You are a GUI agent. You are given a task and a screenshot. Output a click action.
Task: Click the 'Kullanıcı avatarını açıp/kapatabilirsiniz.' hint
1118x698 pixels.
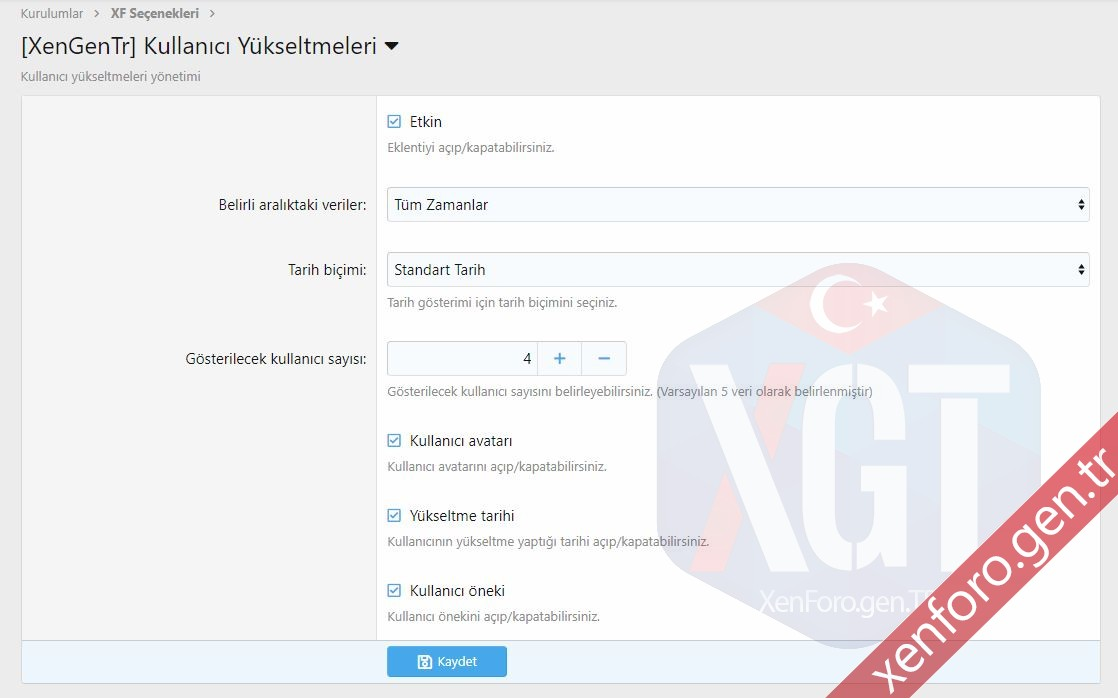[x=497, y=467]
